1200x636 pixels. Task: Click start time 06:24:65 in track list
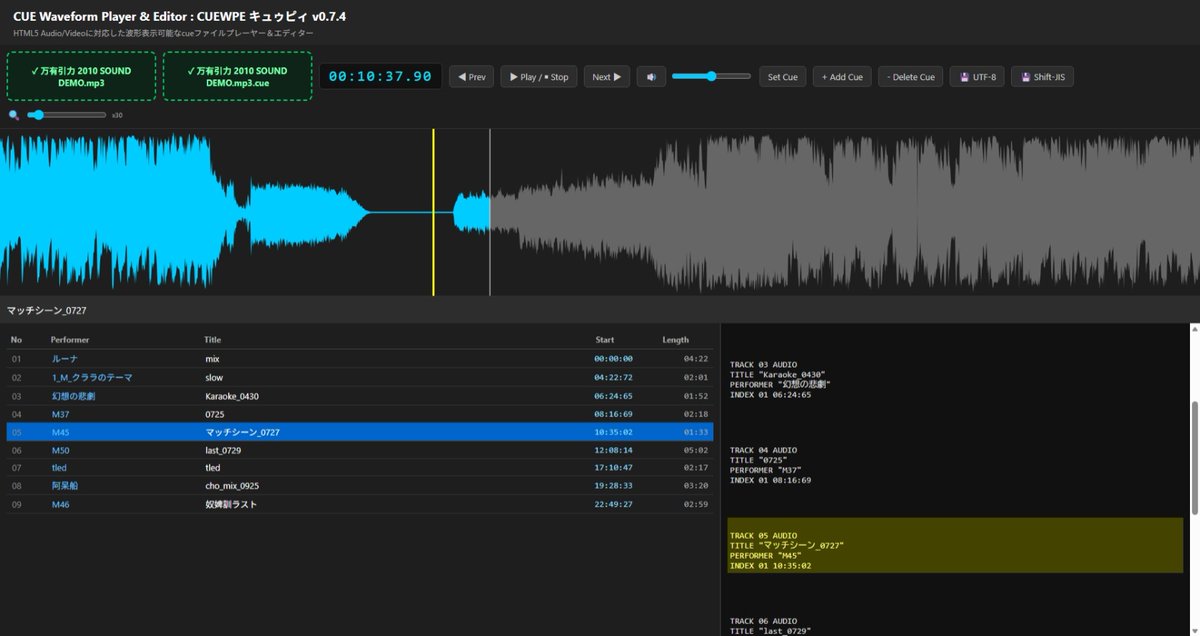pyautogui.click(x=613, y=396)
